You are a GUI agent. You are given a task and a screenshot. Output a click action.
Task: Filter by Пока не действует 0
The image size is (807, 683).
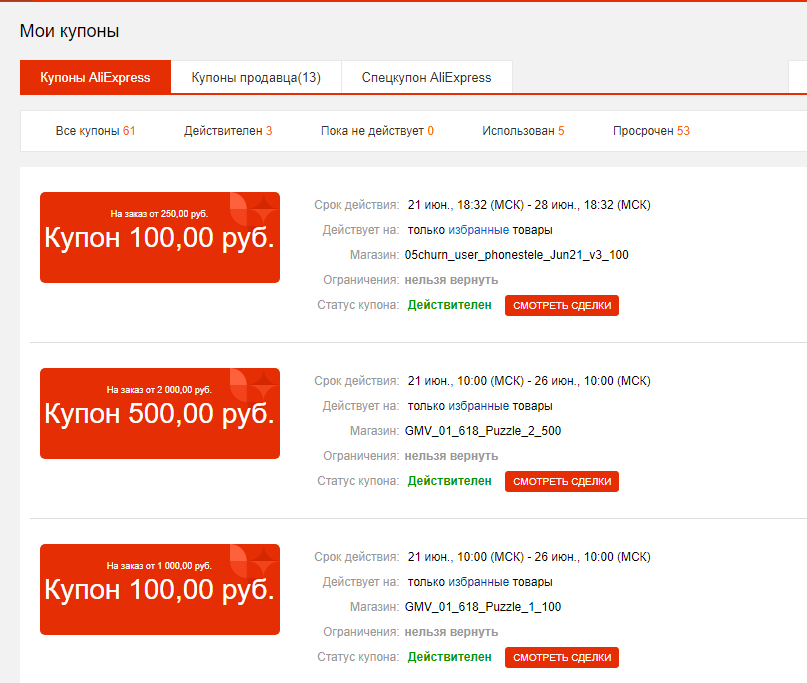pos(377,131)
